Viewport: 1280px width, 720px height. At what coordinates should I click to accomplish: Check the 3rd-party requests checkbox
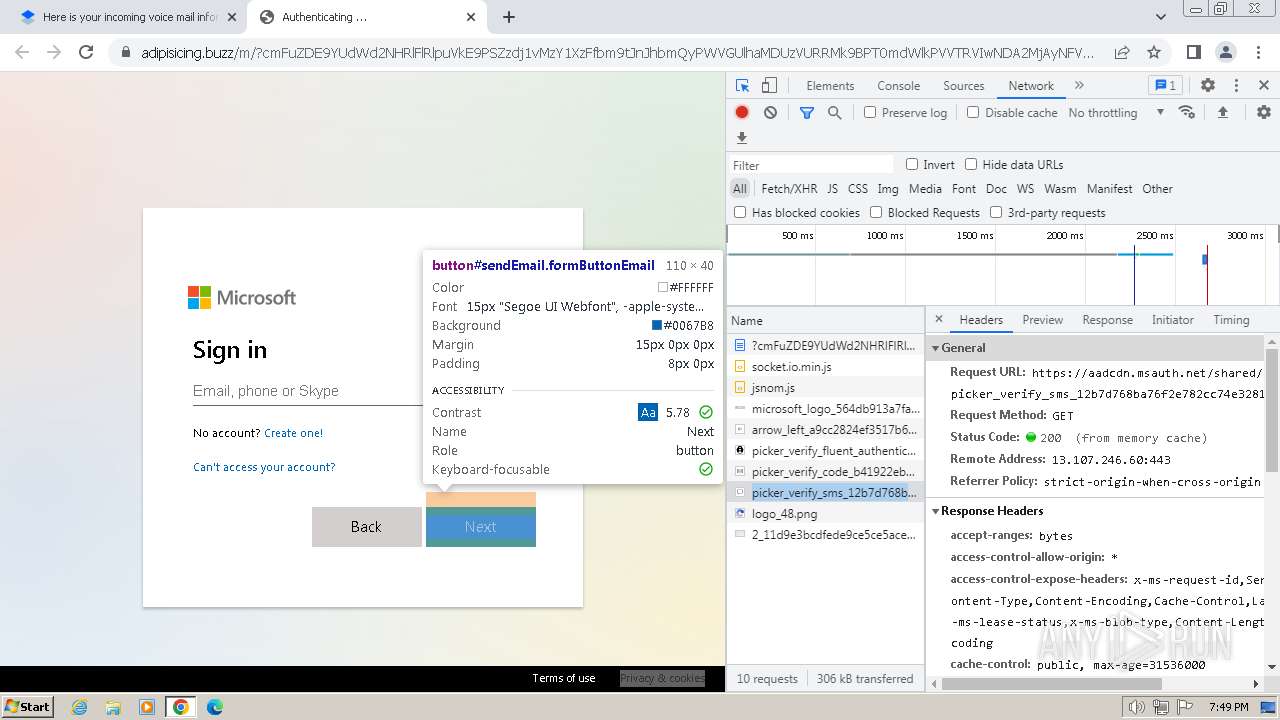point(996,212)
